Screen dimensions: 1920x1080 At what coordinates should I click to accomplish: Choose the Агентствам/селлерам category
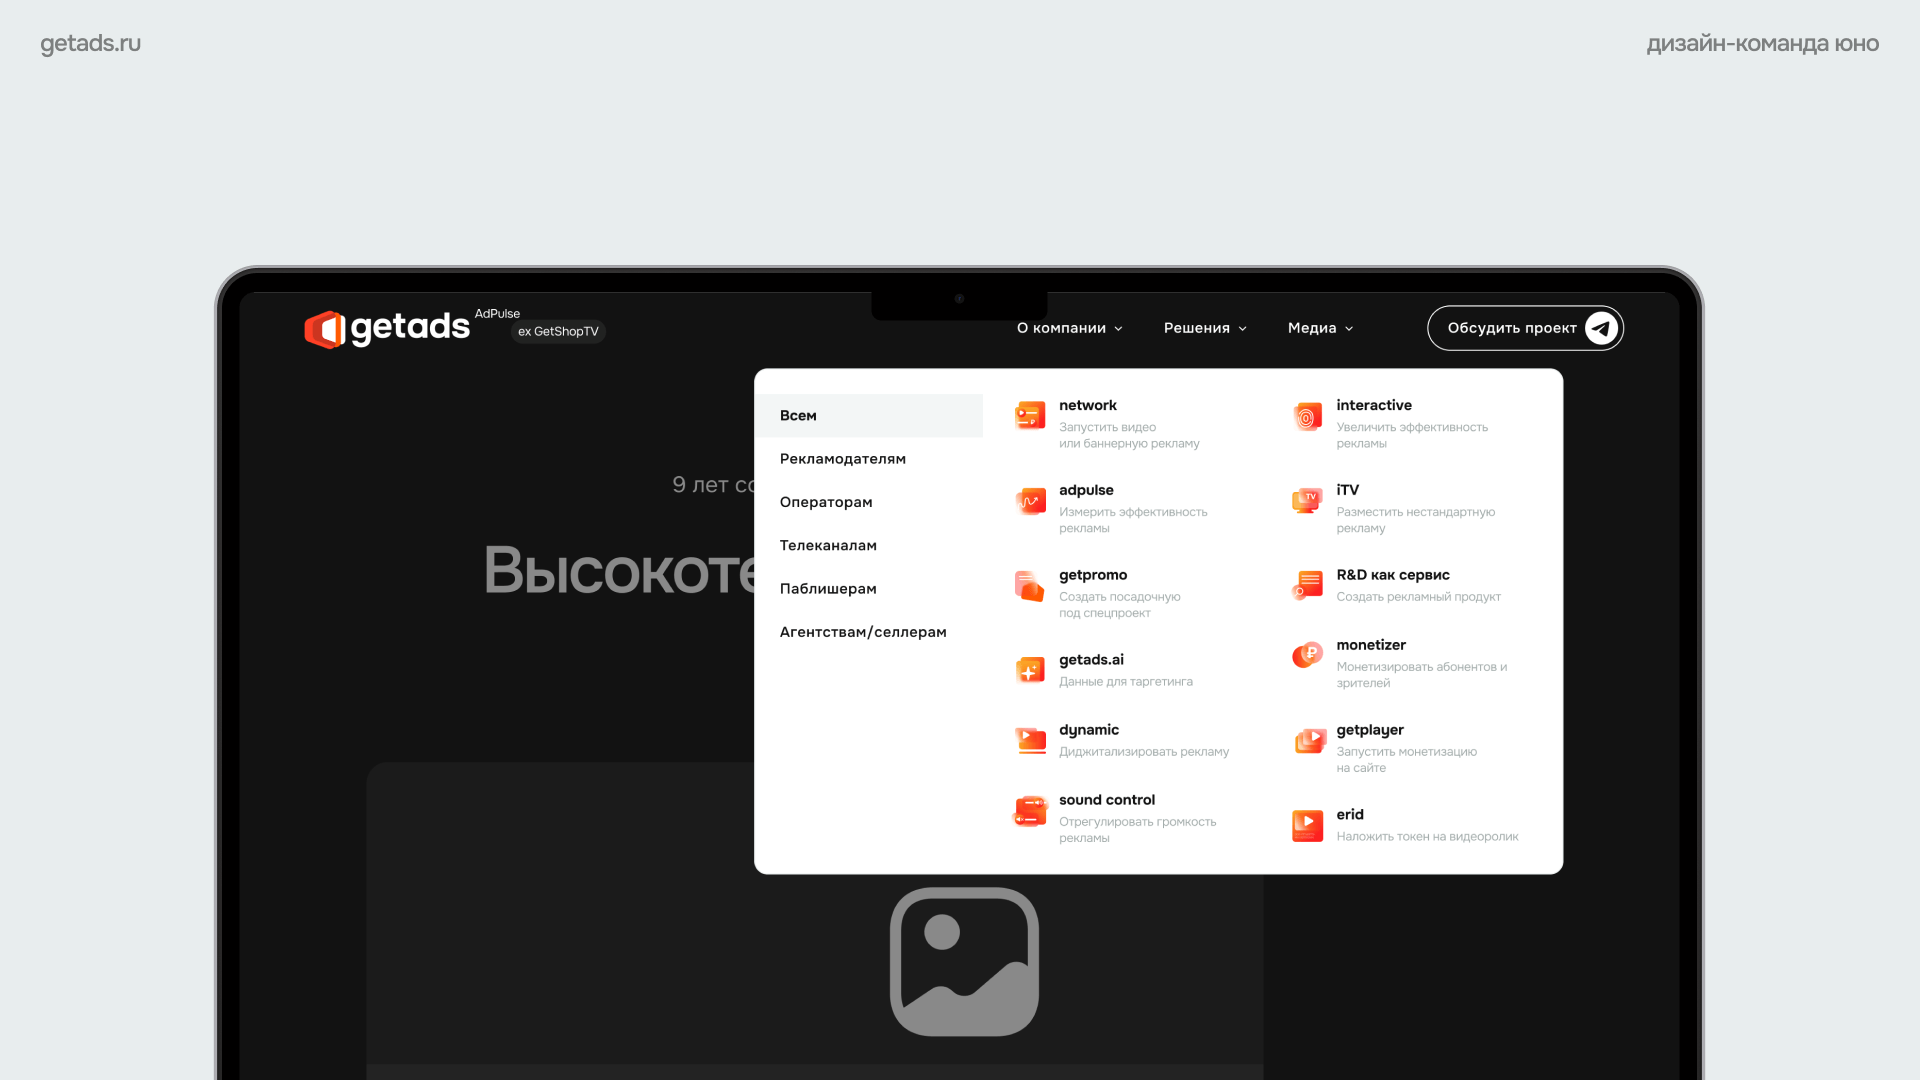(863, 632)
